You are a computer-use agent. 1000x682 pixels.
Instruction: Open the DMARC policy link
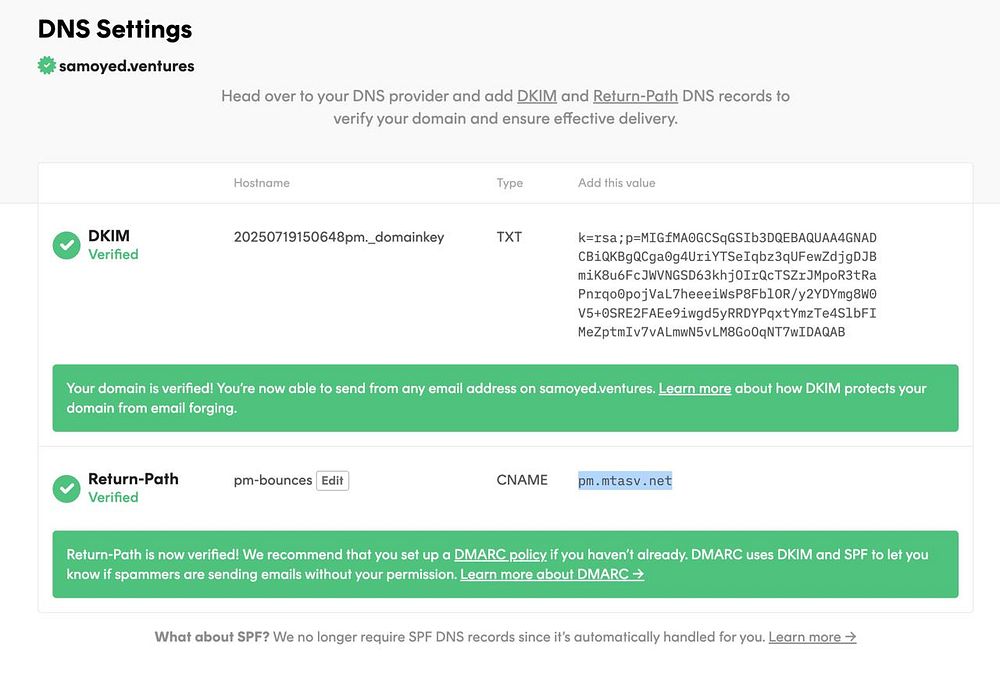pyautogui.click(x=500, y=554)
